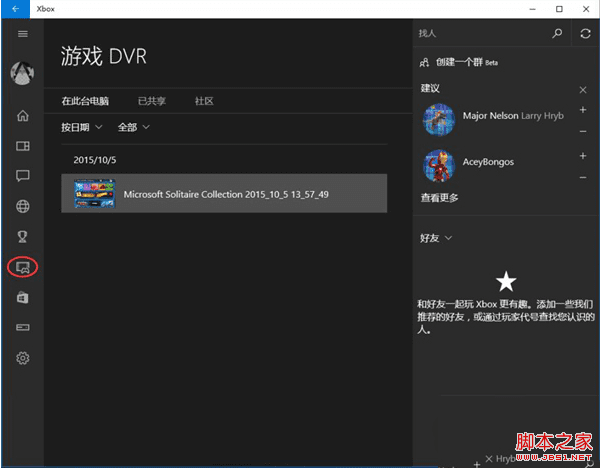Add Major Nelson with the plus icon

[583, 110]
